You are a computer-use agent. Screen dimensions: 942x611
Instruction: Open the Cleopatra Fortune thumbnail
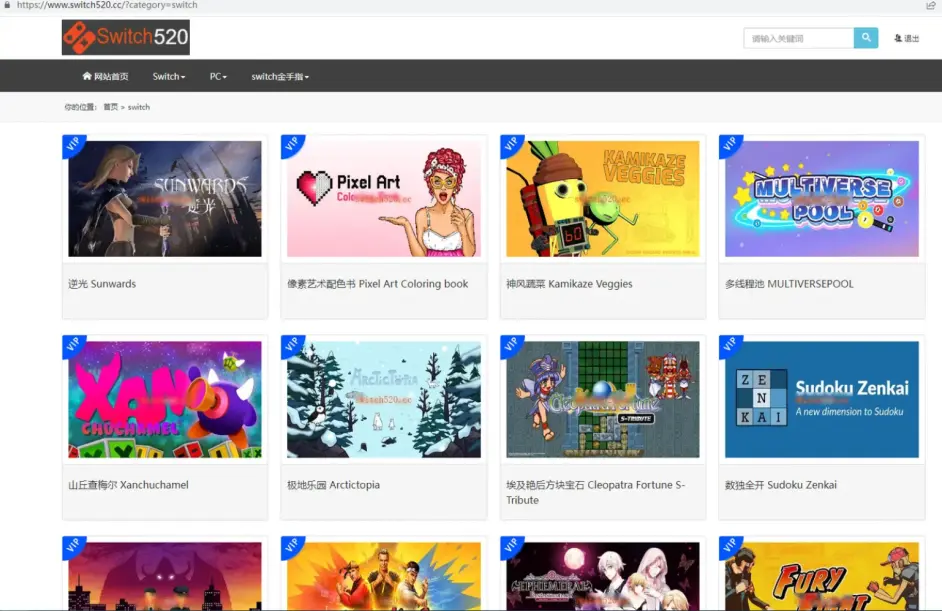[x=603, y=400]
